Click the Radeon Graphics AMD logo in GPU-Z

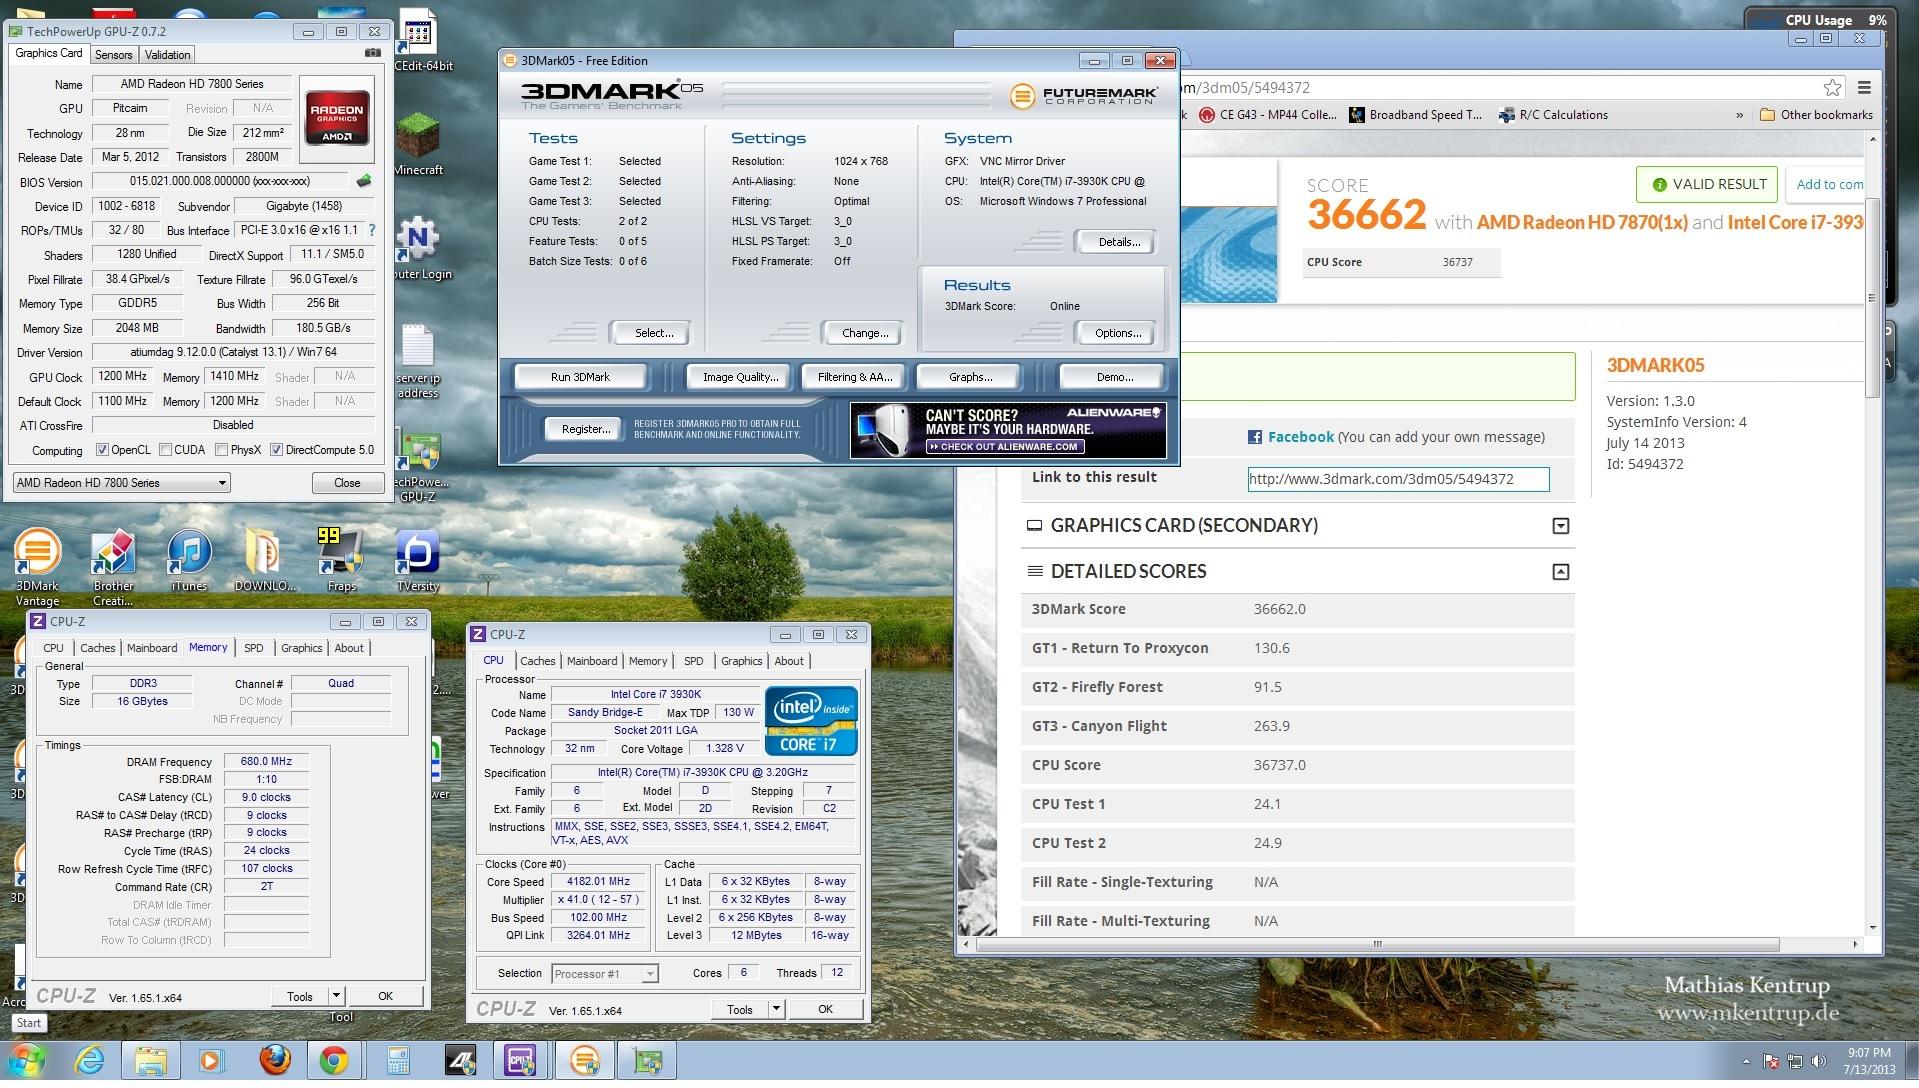point(337,118)
